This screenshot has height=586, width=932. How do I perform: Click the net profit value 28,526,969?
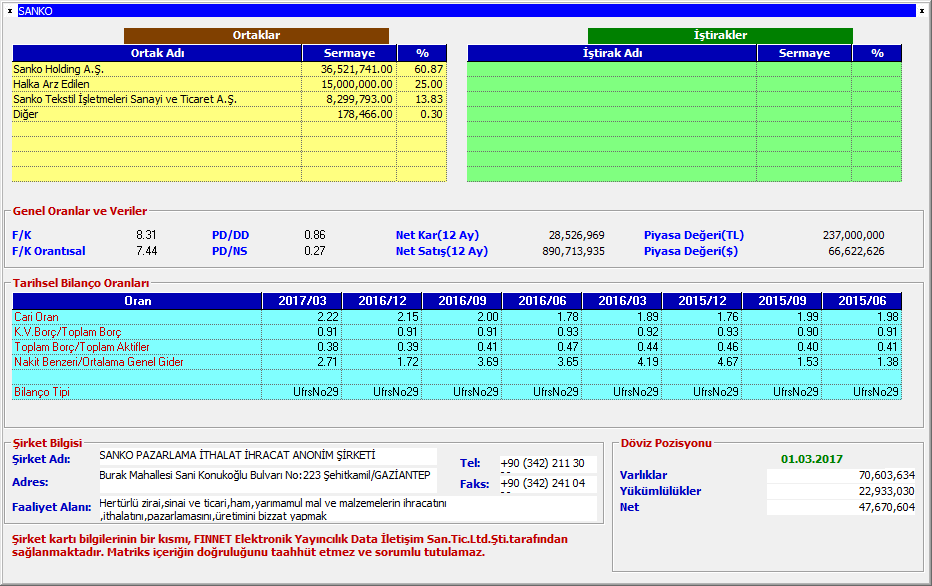tap(577, 235)
